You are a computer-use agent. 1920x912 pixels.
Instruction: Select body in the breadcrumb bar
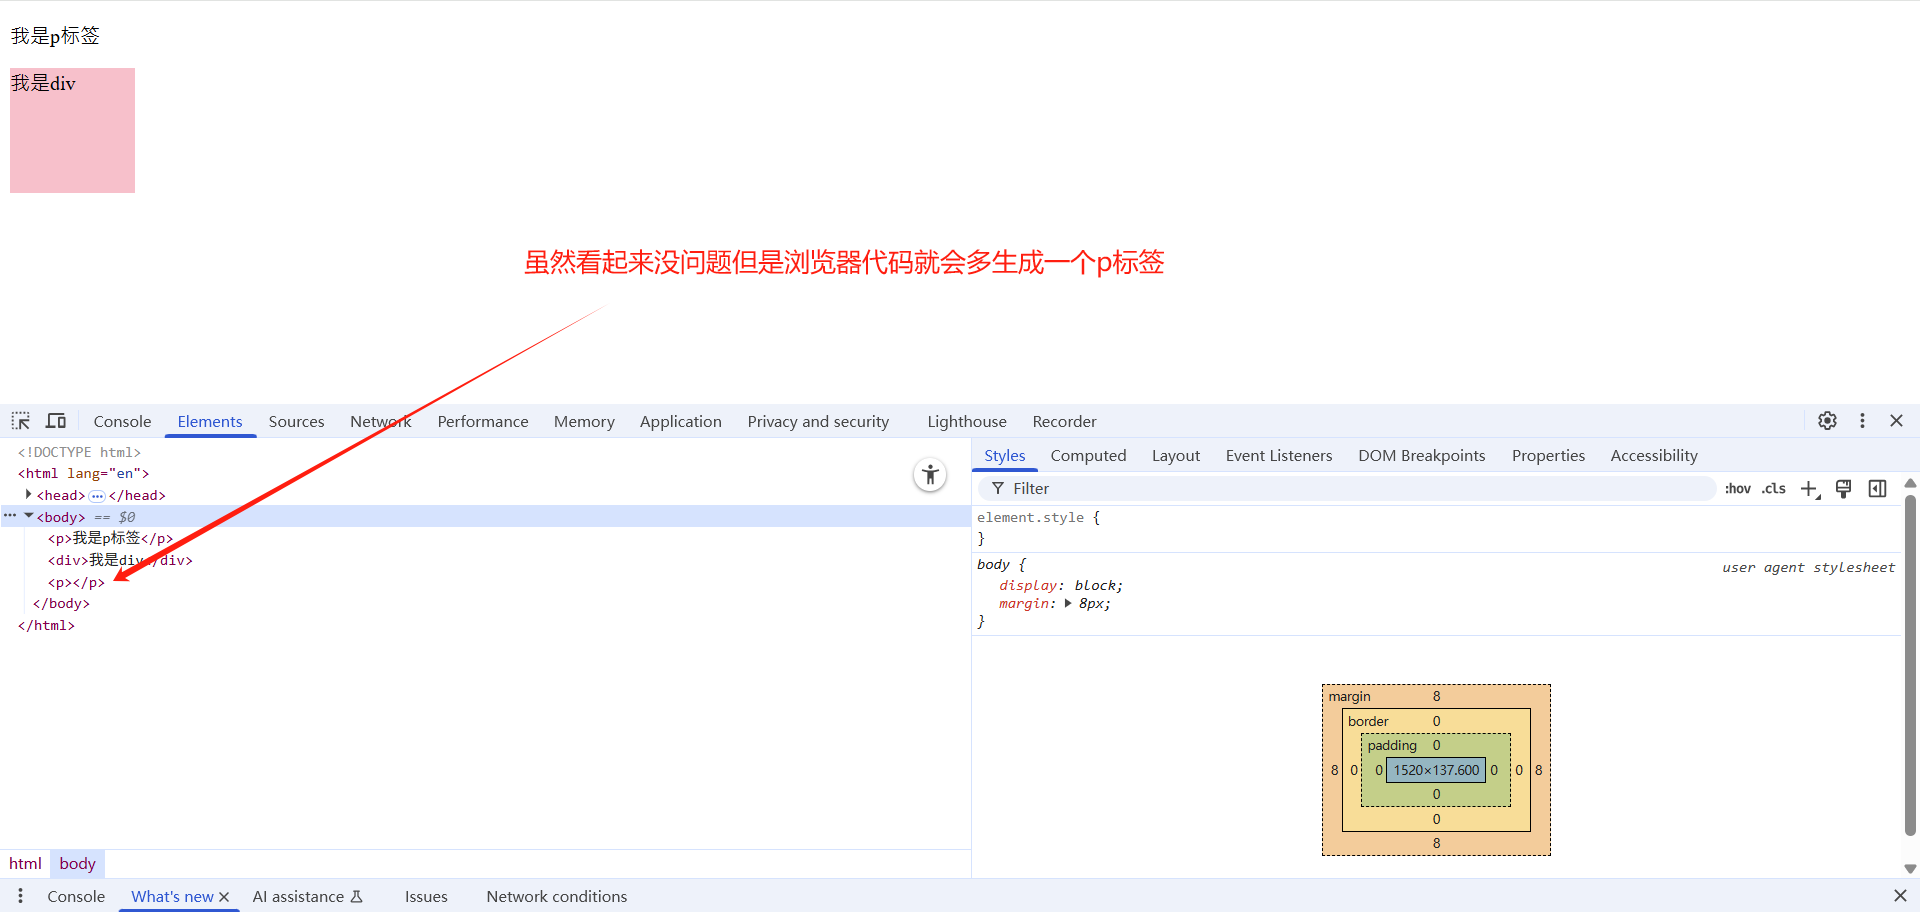pos(77,864)
